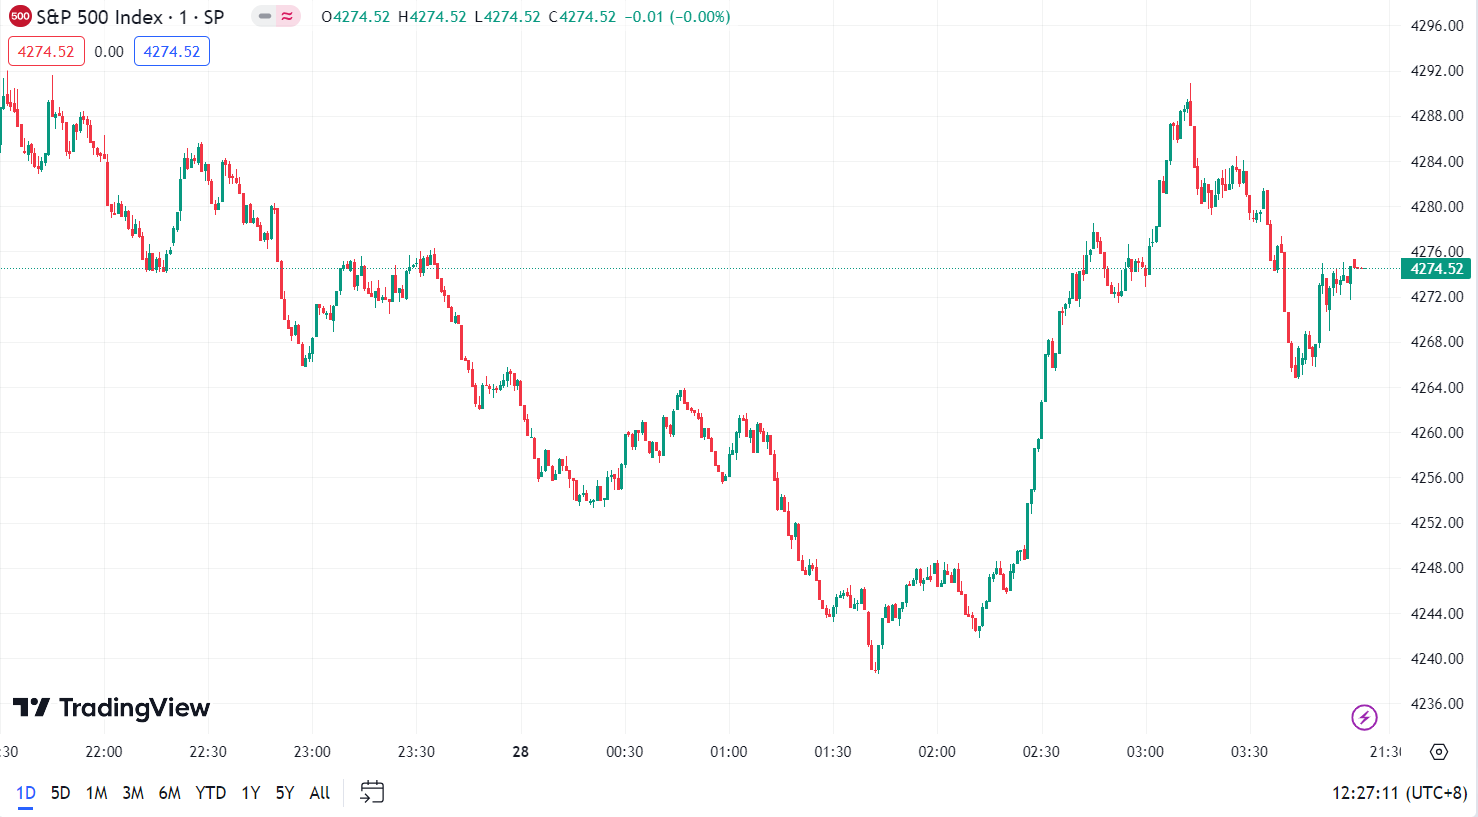Image resolution: width=1478 pixels, height=817 pixels.
Task: Click the spread value 0.00
Action: tap(109, 52)
